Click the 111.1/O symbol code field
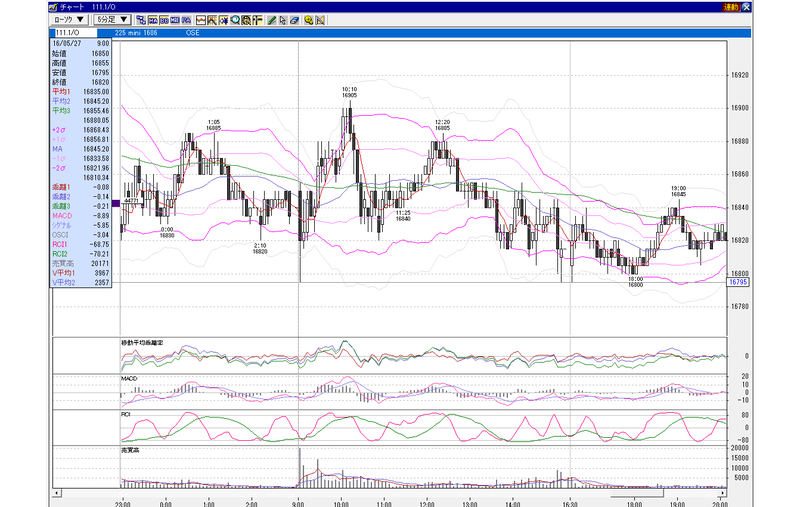 [x=73, y=33]
